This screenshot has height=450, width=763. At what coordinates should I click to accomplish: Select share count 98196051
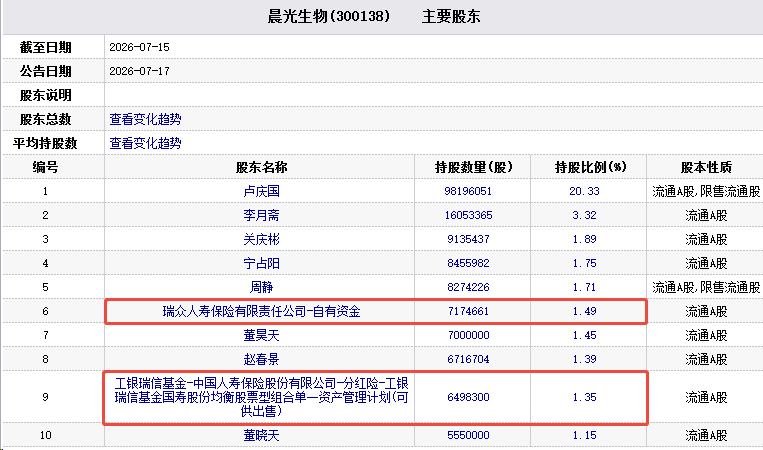[468, 191]
